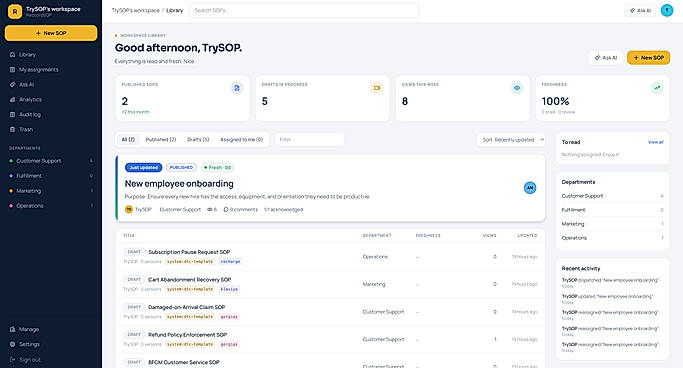The width and height of the screenshot is (683, 368).
Task: Open the user avatar T in top bar
Action: 667,10
